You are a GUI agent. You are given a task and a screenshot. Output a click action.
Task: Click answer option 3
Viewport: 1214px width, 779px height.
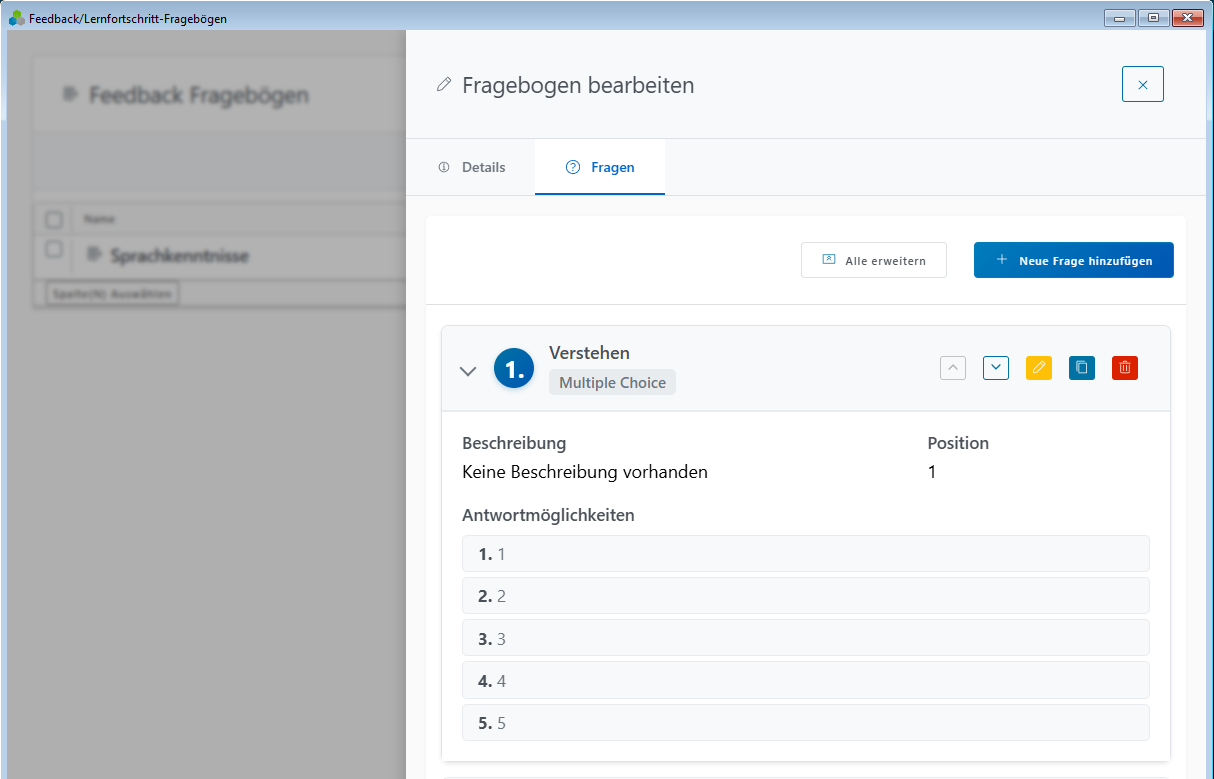(x=806, y=638)
